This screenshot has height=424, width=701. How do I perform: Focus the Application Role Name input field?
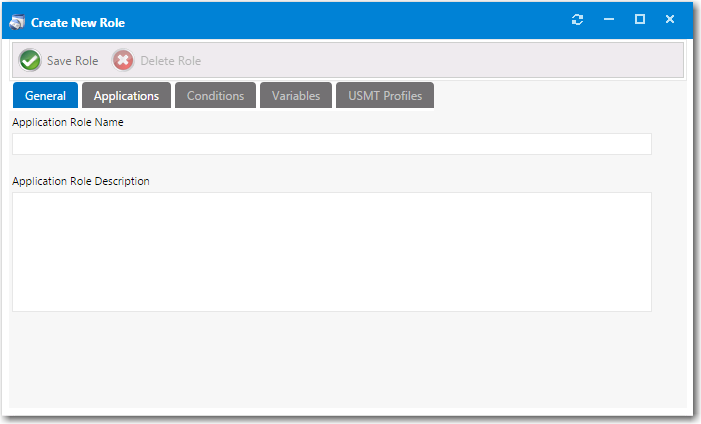pos(331,144)
